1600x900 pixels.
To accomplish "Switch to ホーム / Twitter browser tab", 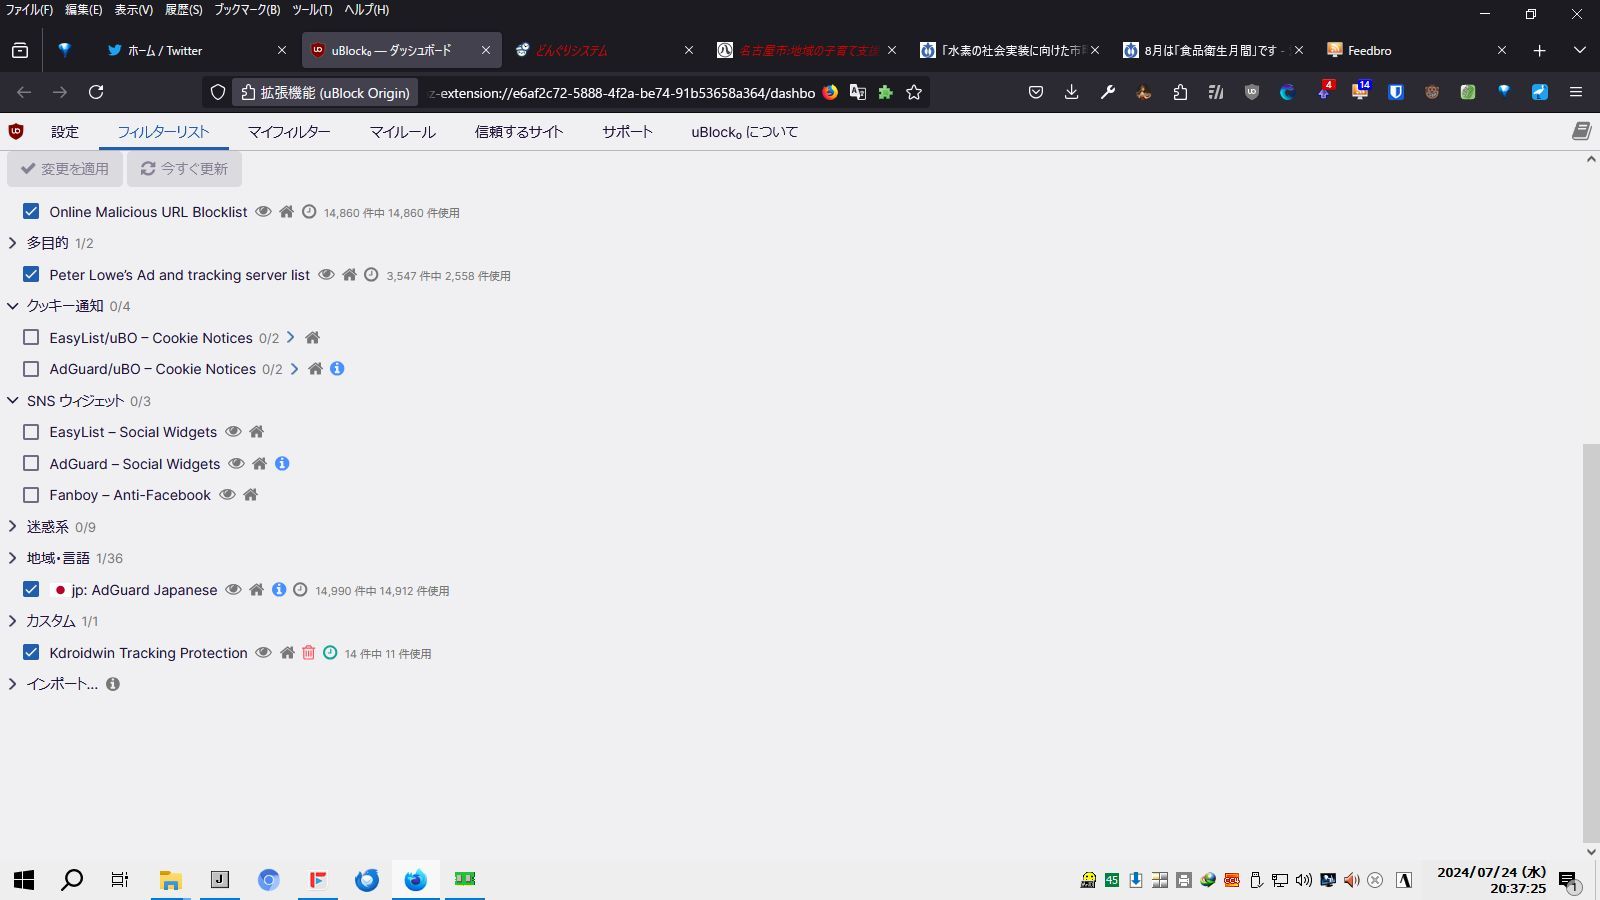I will 196,50.
